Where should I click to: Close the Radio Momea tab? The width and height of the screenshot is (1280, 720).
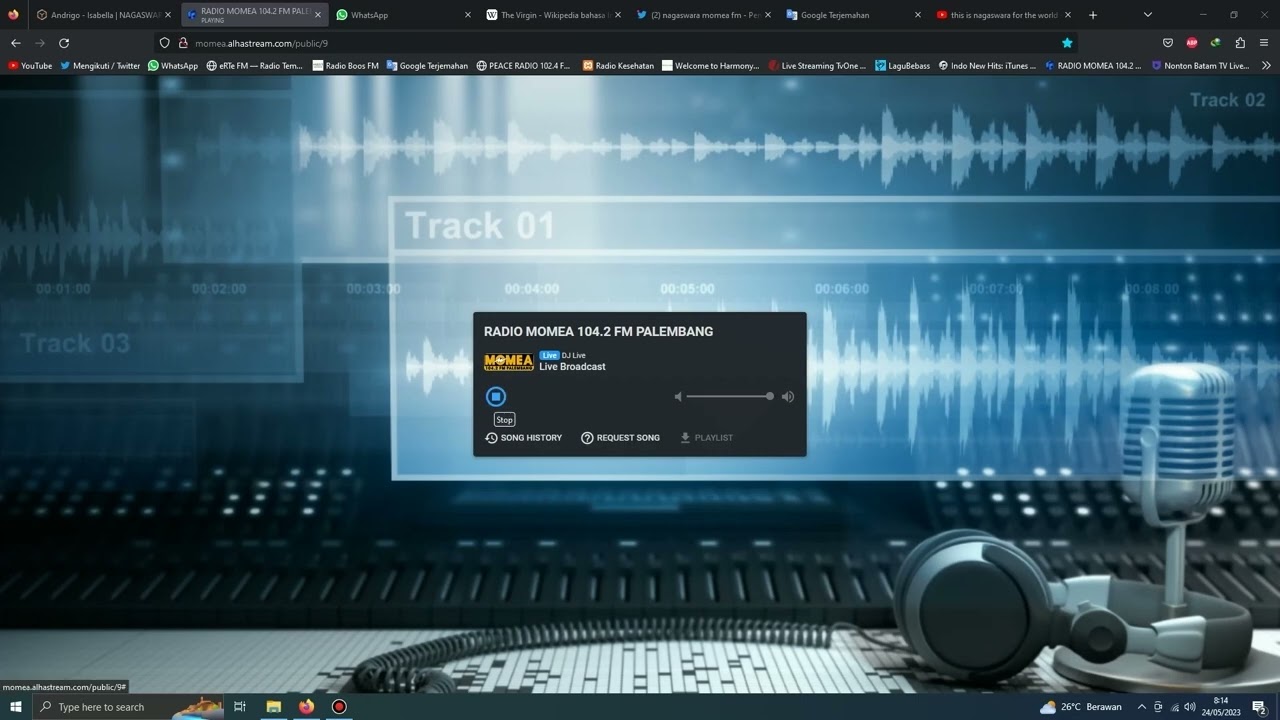click(x=318, y=15)
